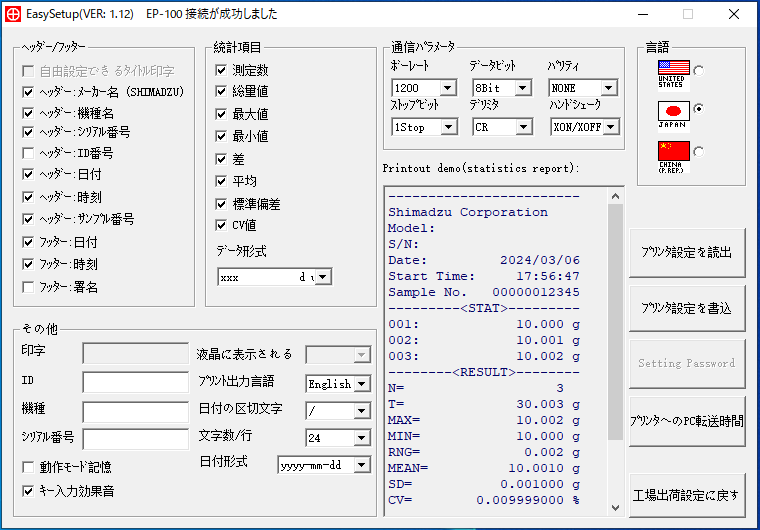Open ハンドシェーク dropdown showing XON/XOFF

[585, 127]
